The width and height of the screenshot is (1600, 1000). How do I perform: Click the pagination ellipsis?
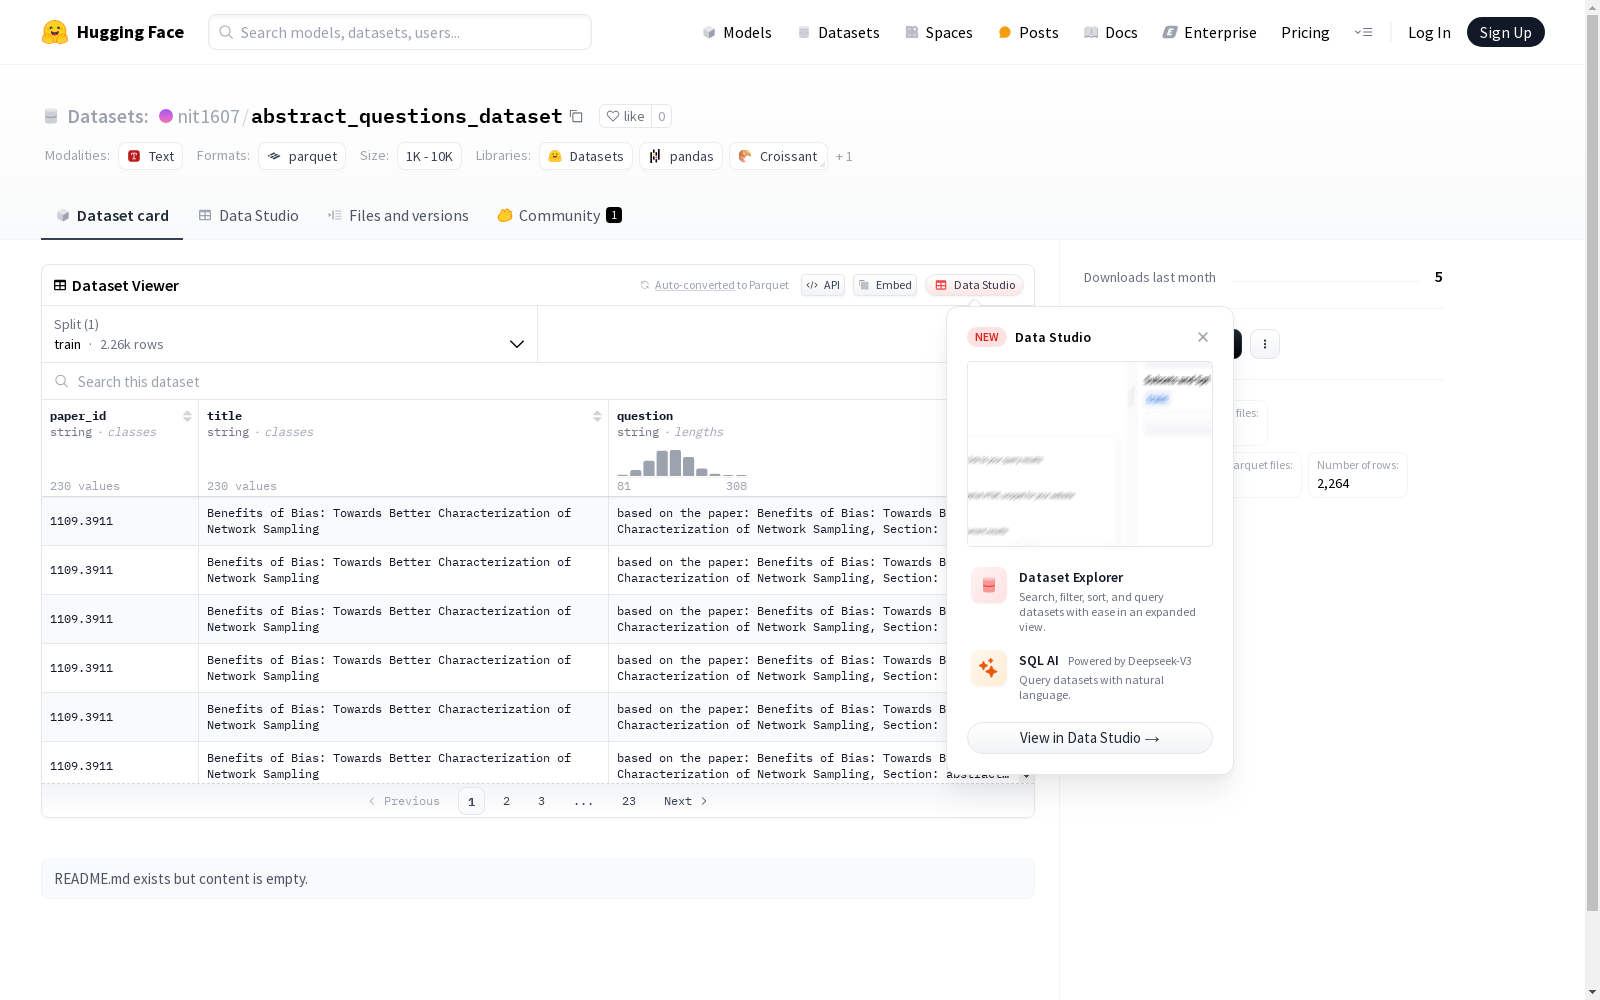(584, 801)
